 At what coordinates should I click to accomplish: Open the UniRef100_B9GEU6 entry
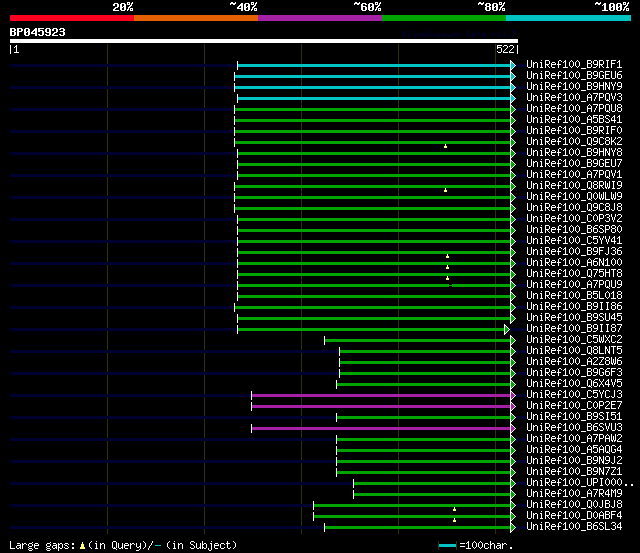point(574,76)
